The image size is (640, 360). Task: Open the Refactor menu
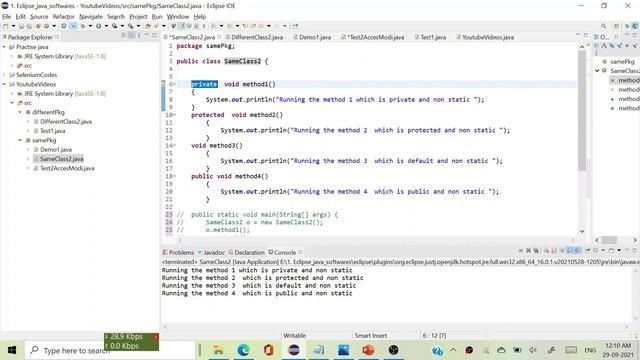click(x=63, y=17)
